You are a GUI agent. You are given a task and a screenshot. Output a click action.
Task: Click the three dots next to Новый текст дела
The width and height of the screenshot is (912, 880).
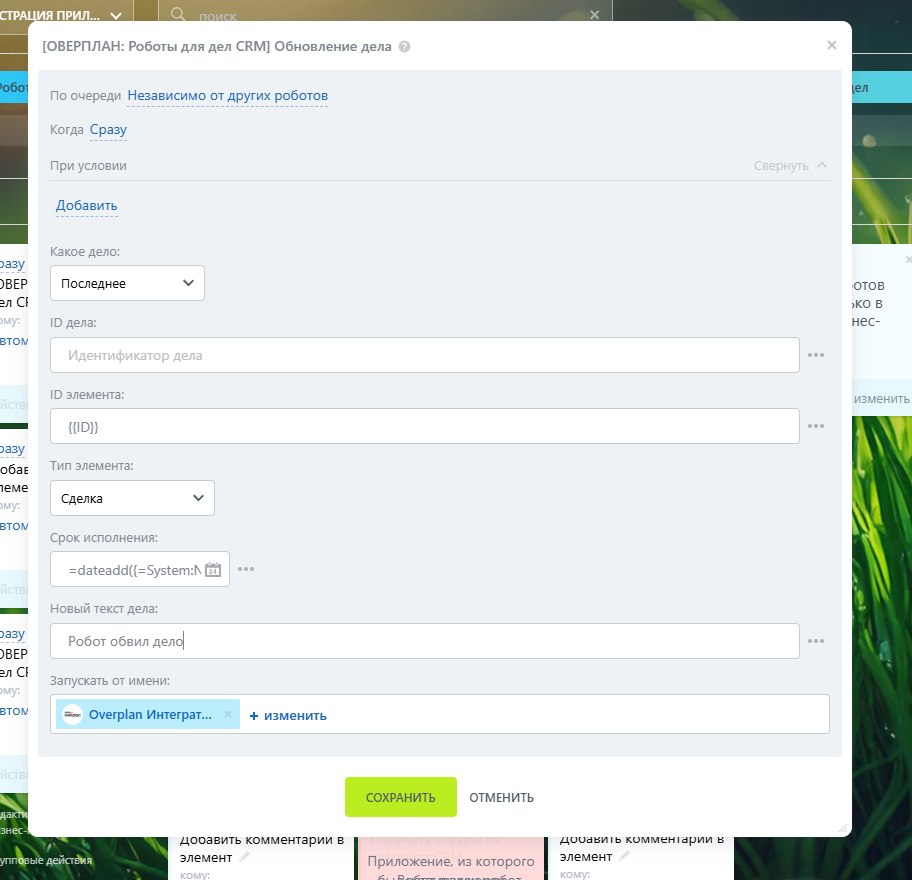tap(816, 641)
